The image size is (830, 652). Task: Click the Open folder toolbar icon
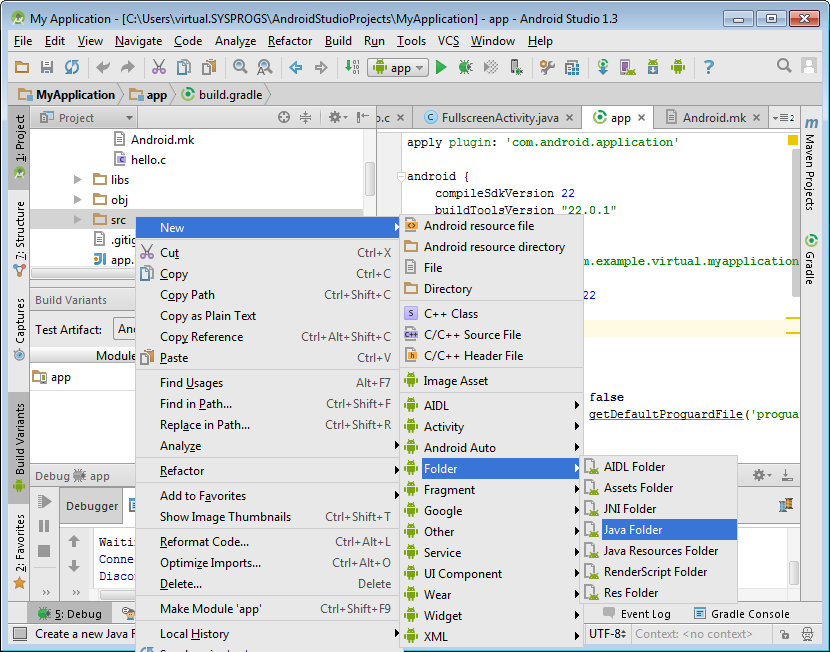tap(22, 67)
